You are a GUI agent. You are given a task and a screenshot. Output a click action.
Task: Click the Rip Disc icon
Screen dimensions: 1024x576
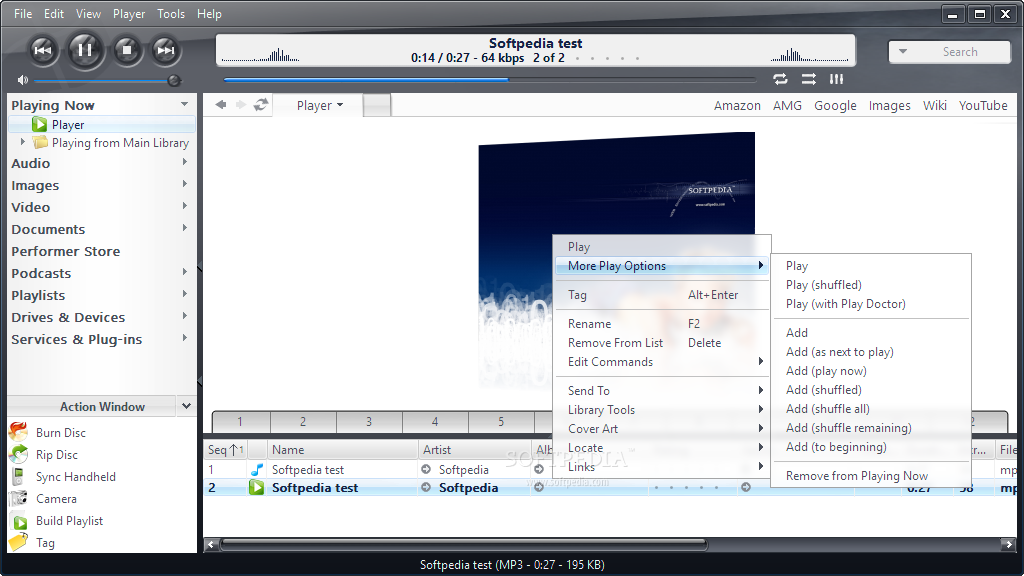[18, 454]
